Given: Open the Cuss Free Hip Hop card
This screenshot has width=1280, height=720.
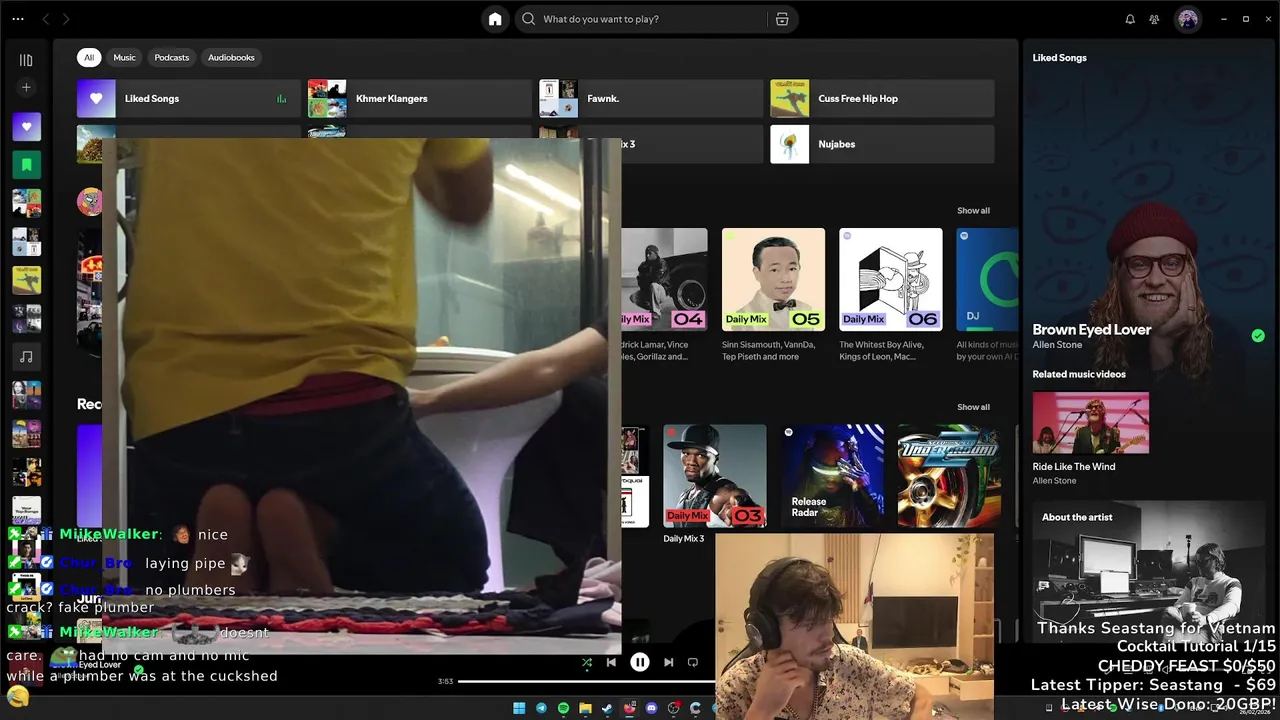Looking at the screenshot, I should pyautogui.click(x=882, y=99).
